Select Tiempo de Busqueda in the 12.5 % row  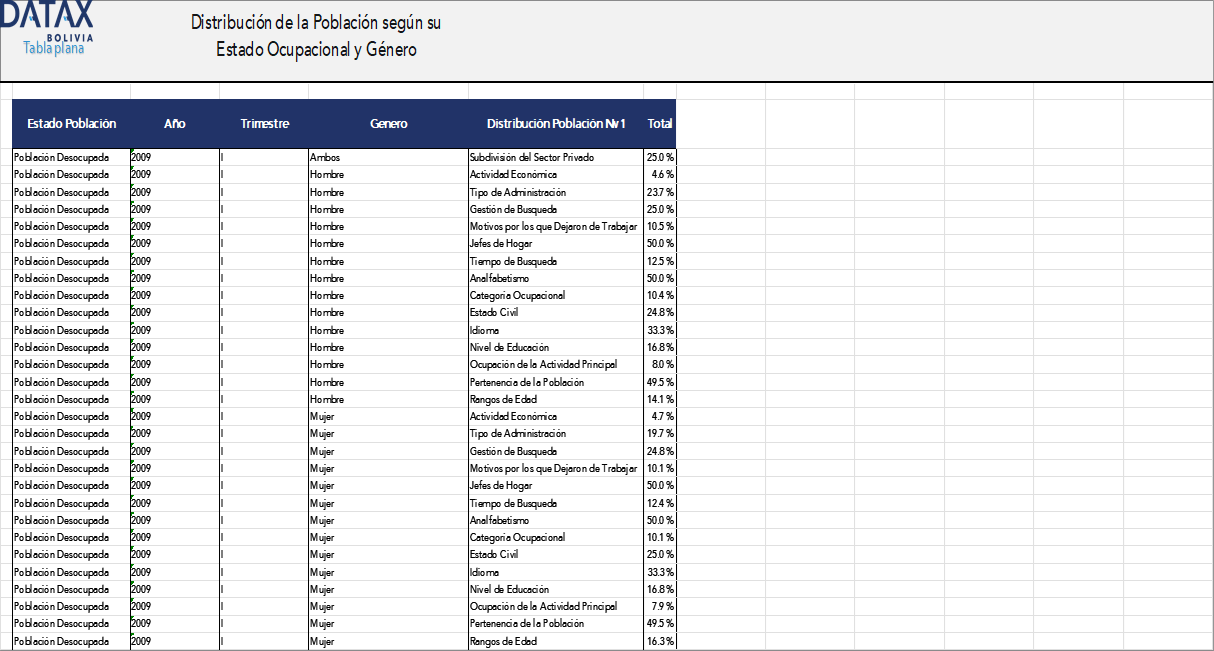pos(556,261)
